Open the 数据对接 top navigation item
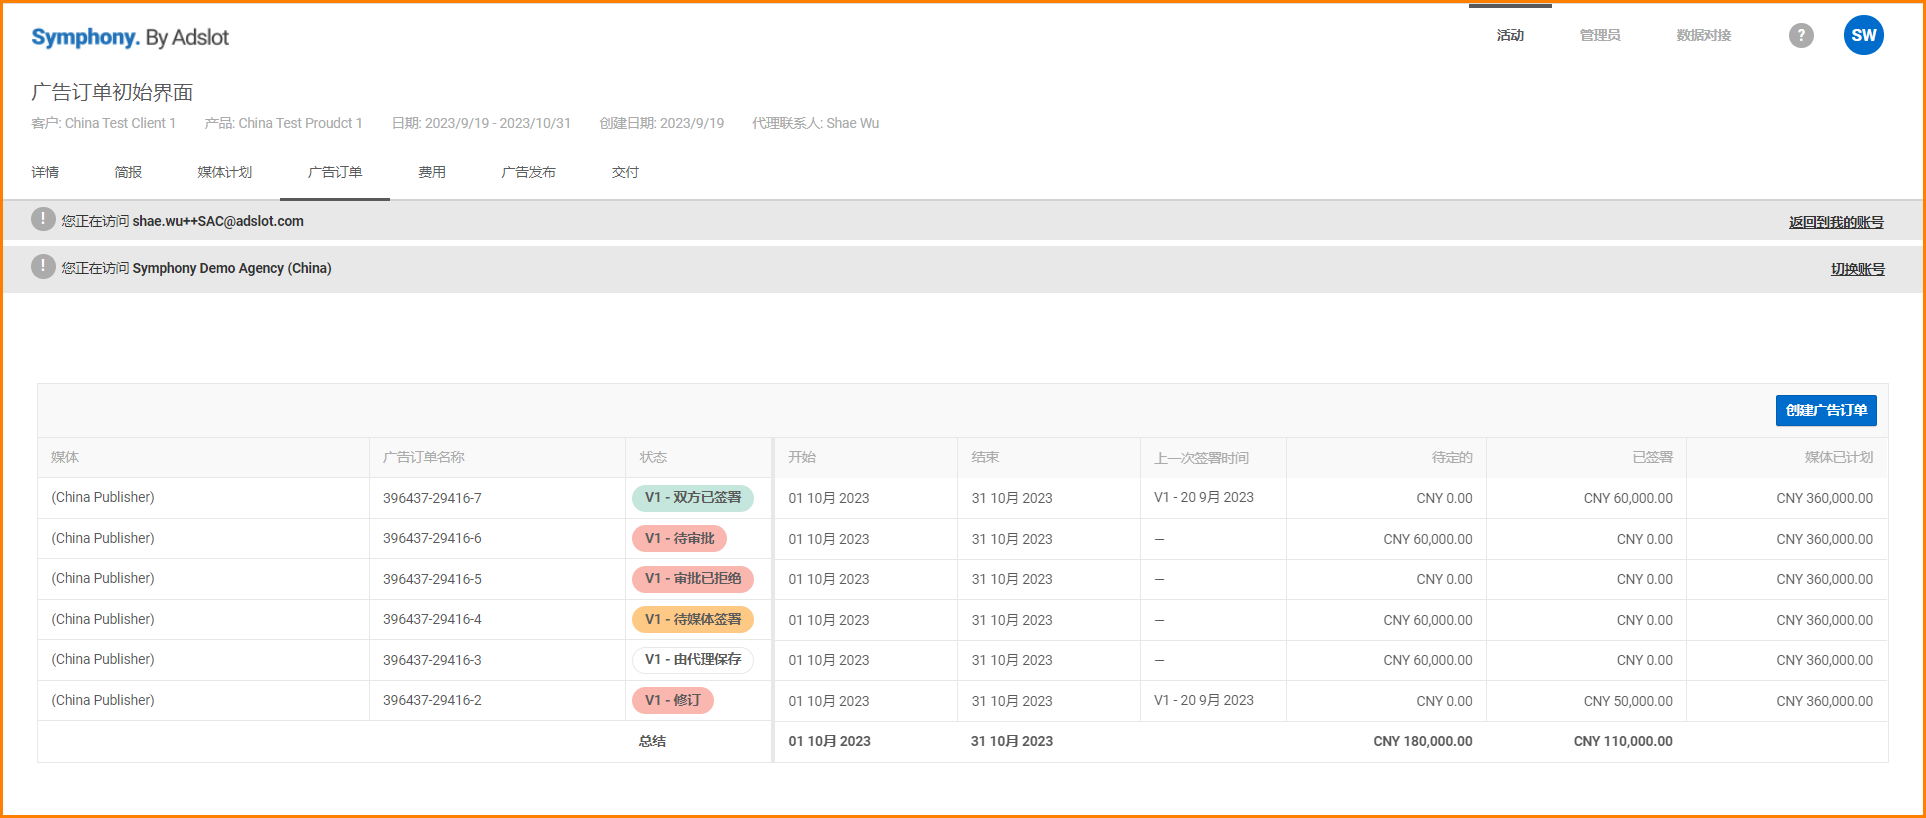 1704,35
